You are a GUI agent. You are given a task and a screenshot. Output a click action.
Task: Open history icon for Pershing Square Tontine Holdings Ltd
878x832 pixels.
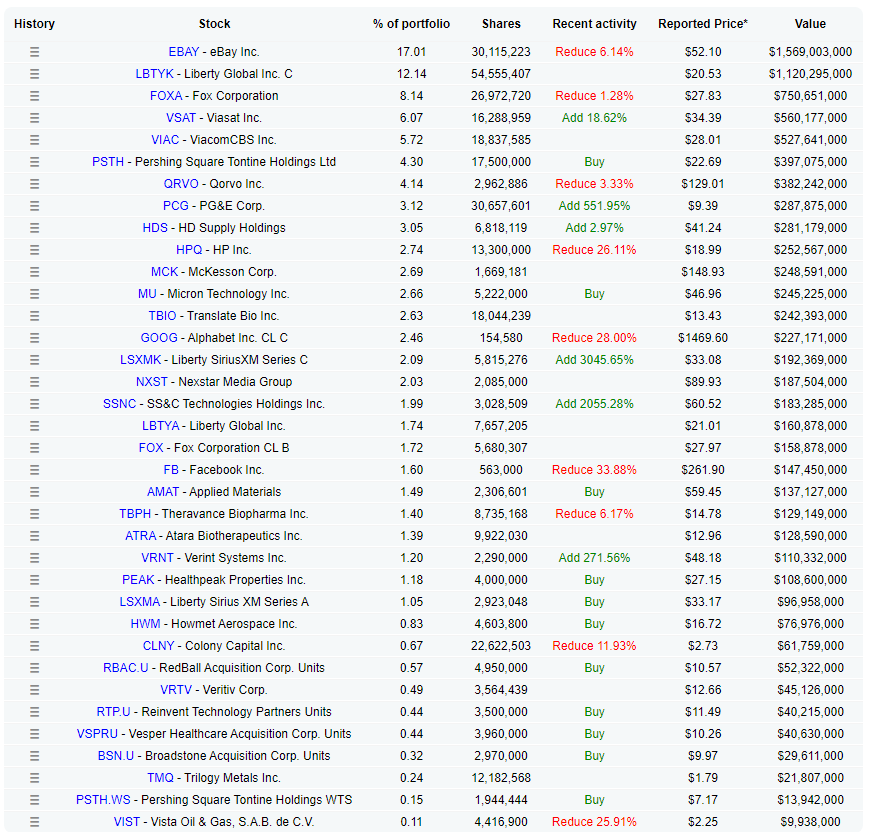35,162
